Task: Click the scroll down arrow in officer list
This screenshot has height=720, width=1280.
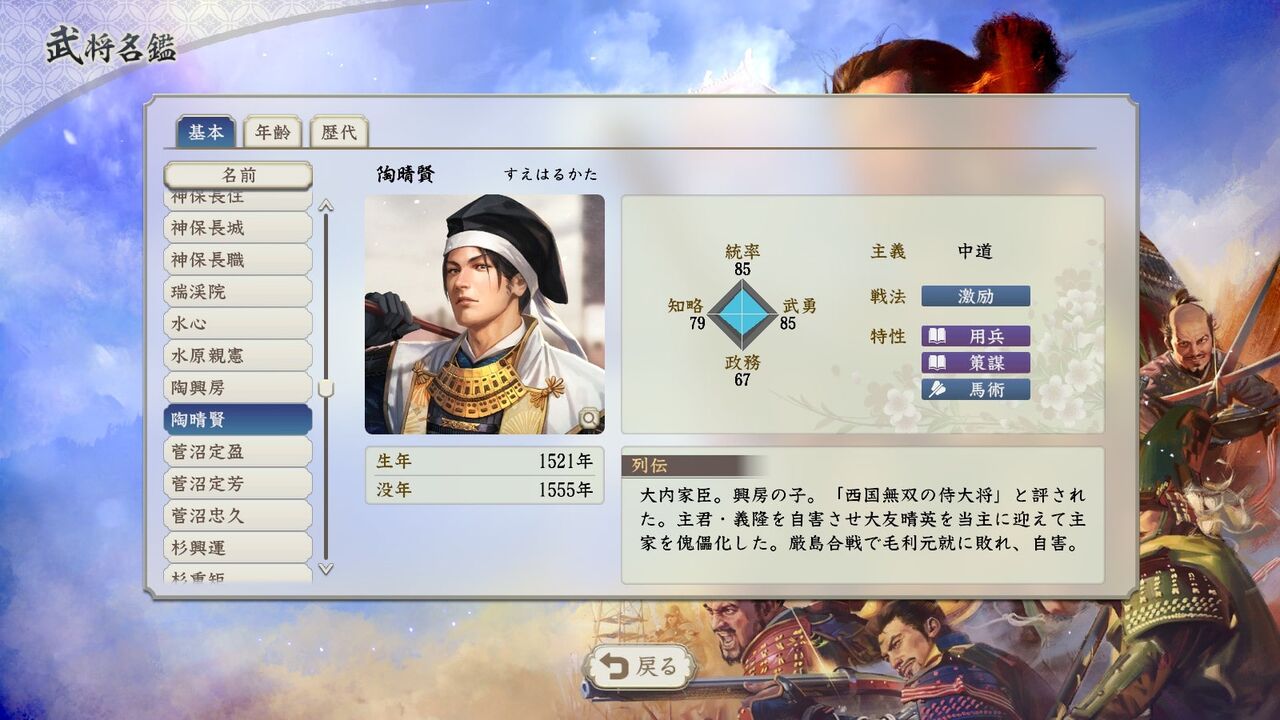Action: point(326,568)
